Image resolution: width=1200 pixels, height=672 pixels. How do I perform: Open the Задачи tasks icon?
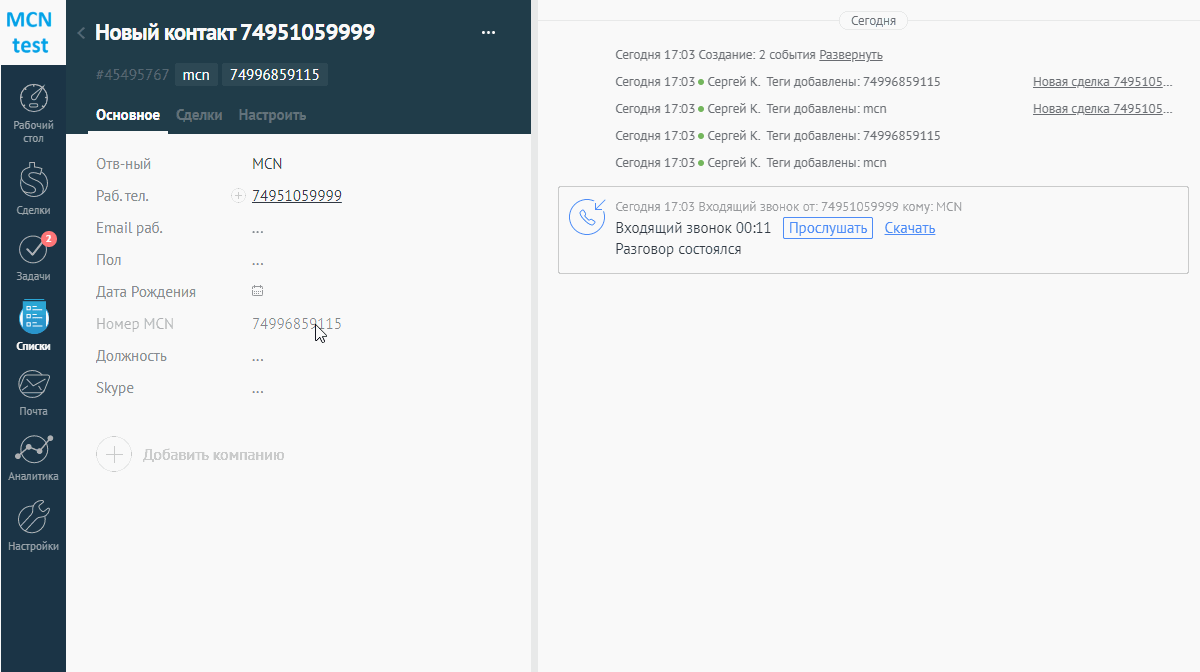33,250
